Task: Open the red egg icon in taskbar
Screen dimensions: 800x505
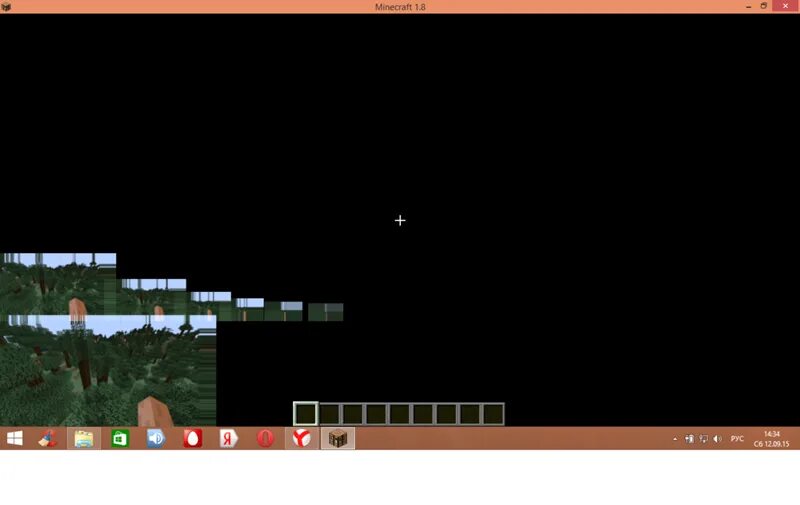Action: pyautogui.click(x=192, y=438)
